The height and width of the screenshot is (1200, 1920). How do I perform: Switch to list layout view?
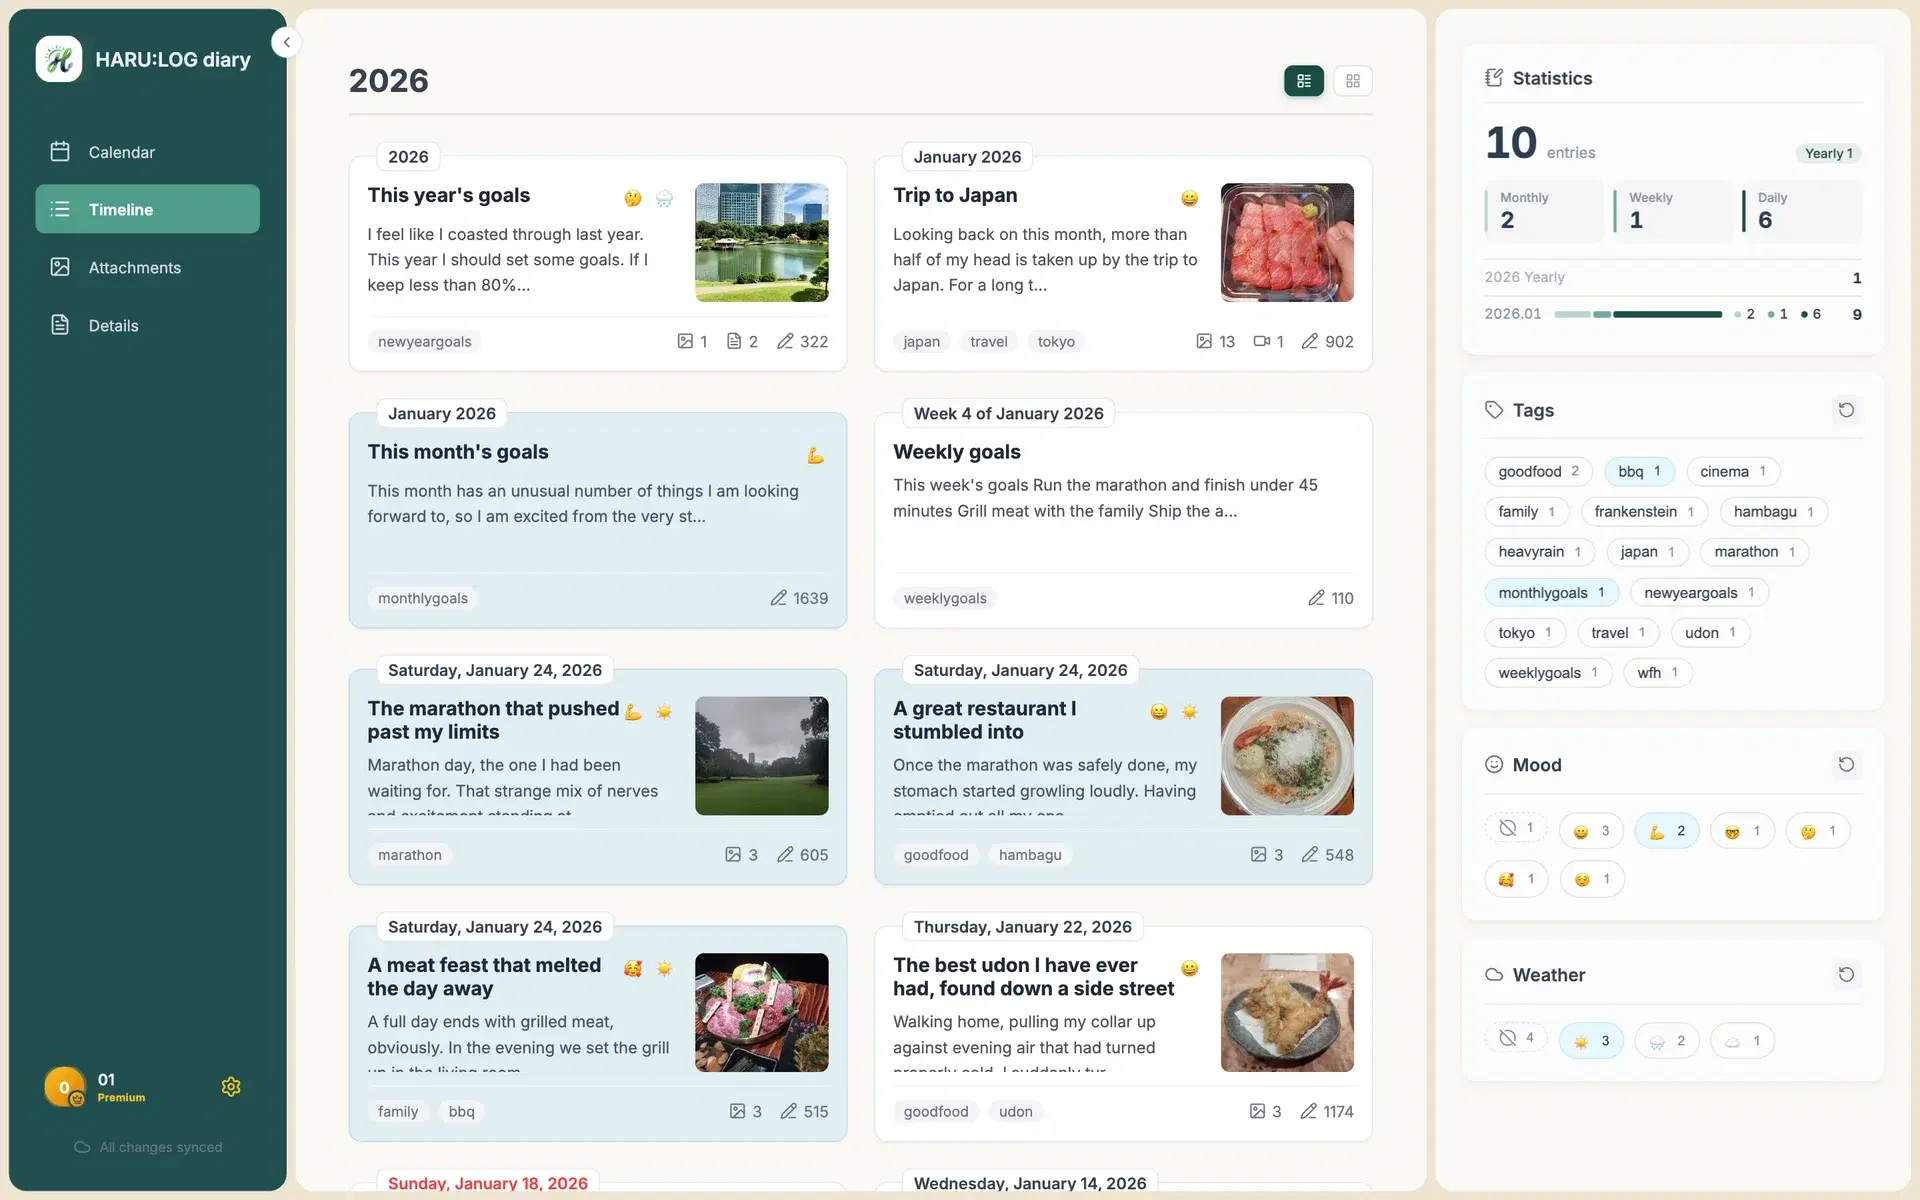pyautogui.click(x=1304, y=81)
